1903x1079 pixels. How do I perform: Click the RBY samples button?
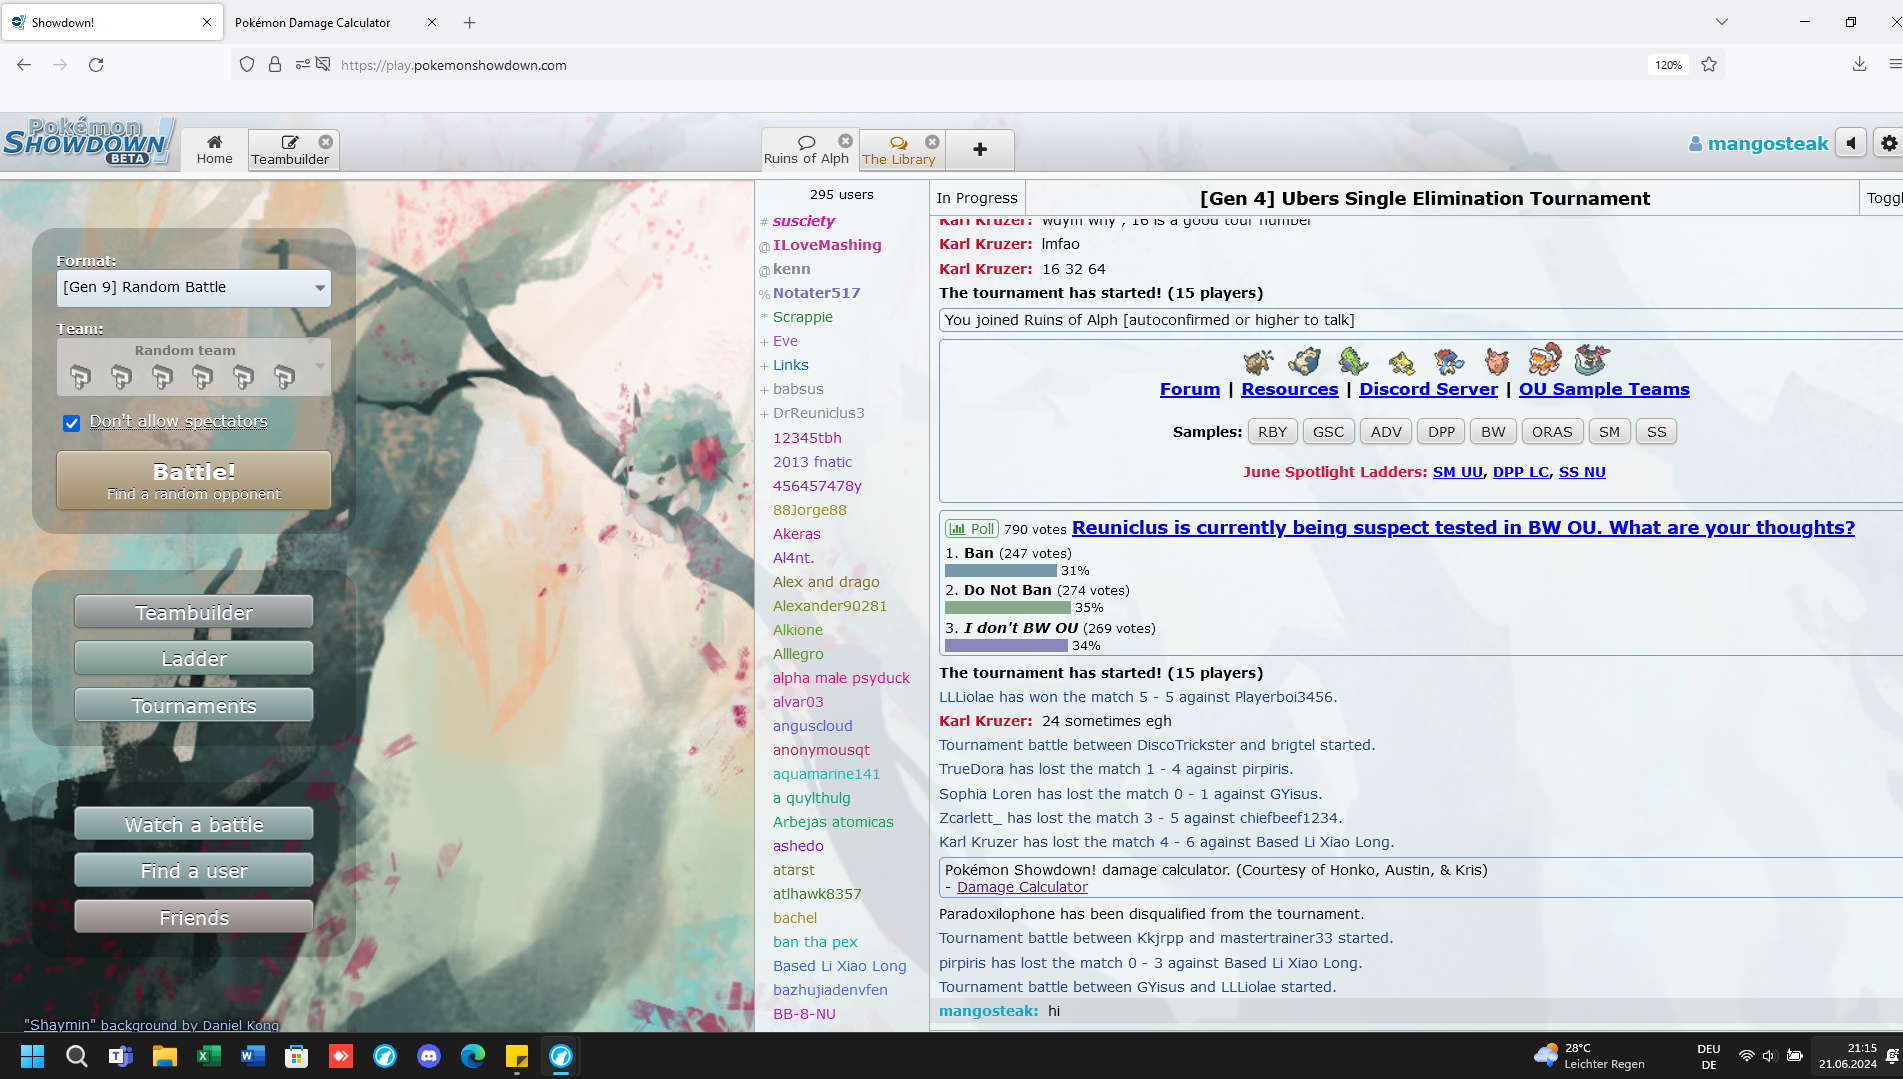[1272, 432]
